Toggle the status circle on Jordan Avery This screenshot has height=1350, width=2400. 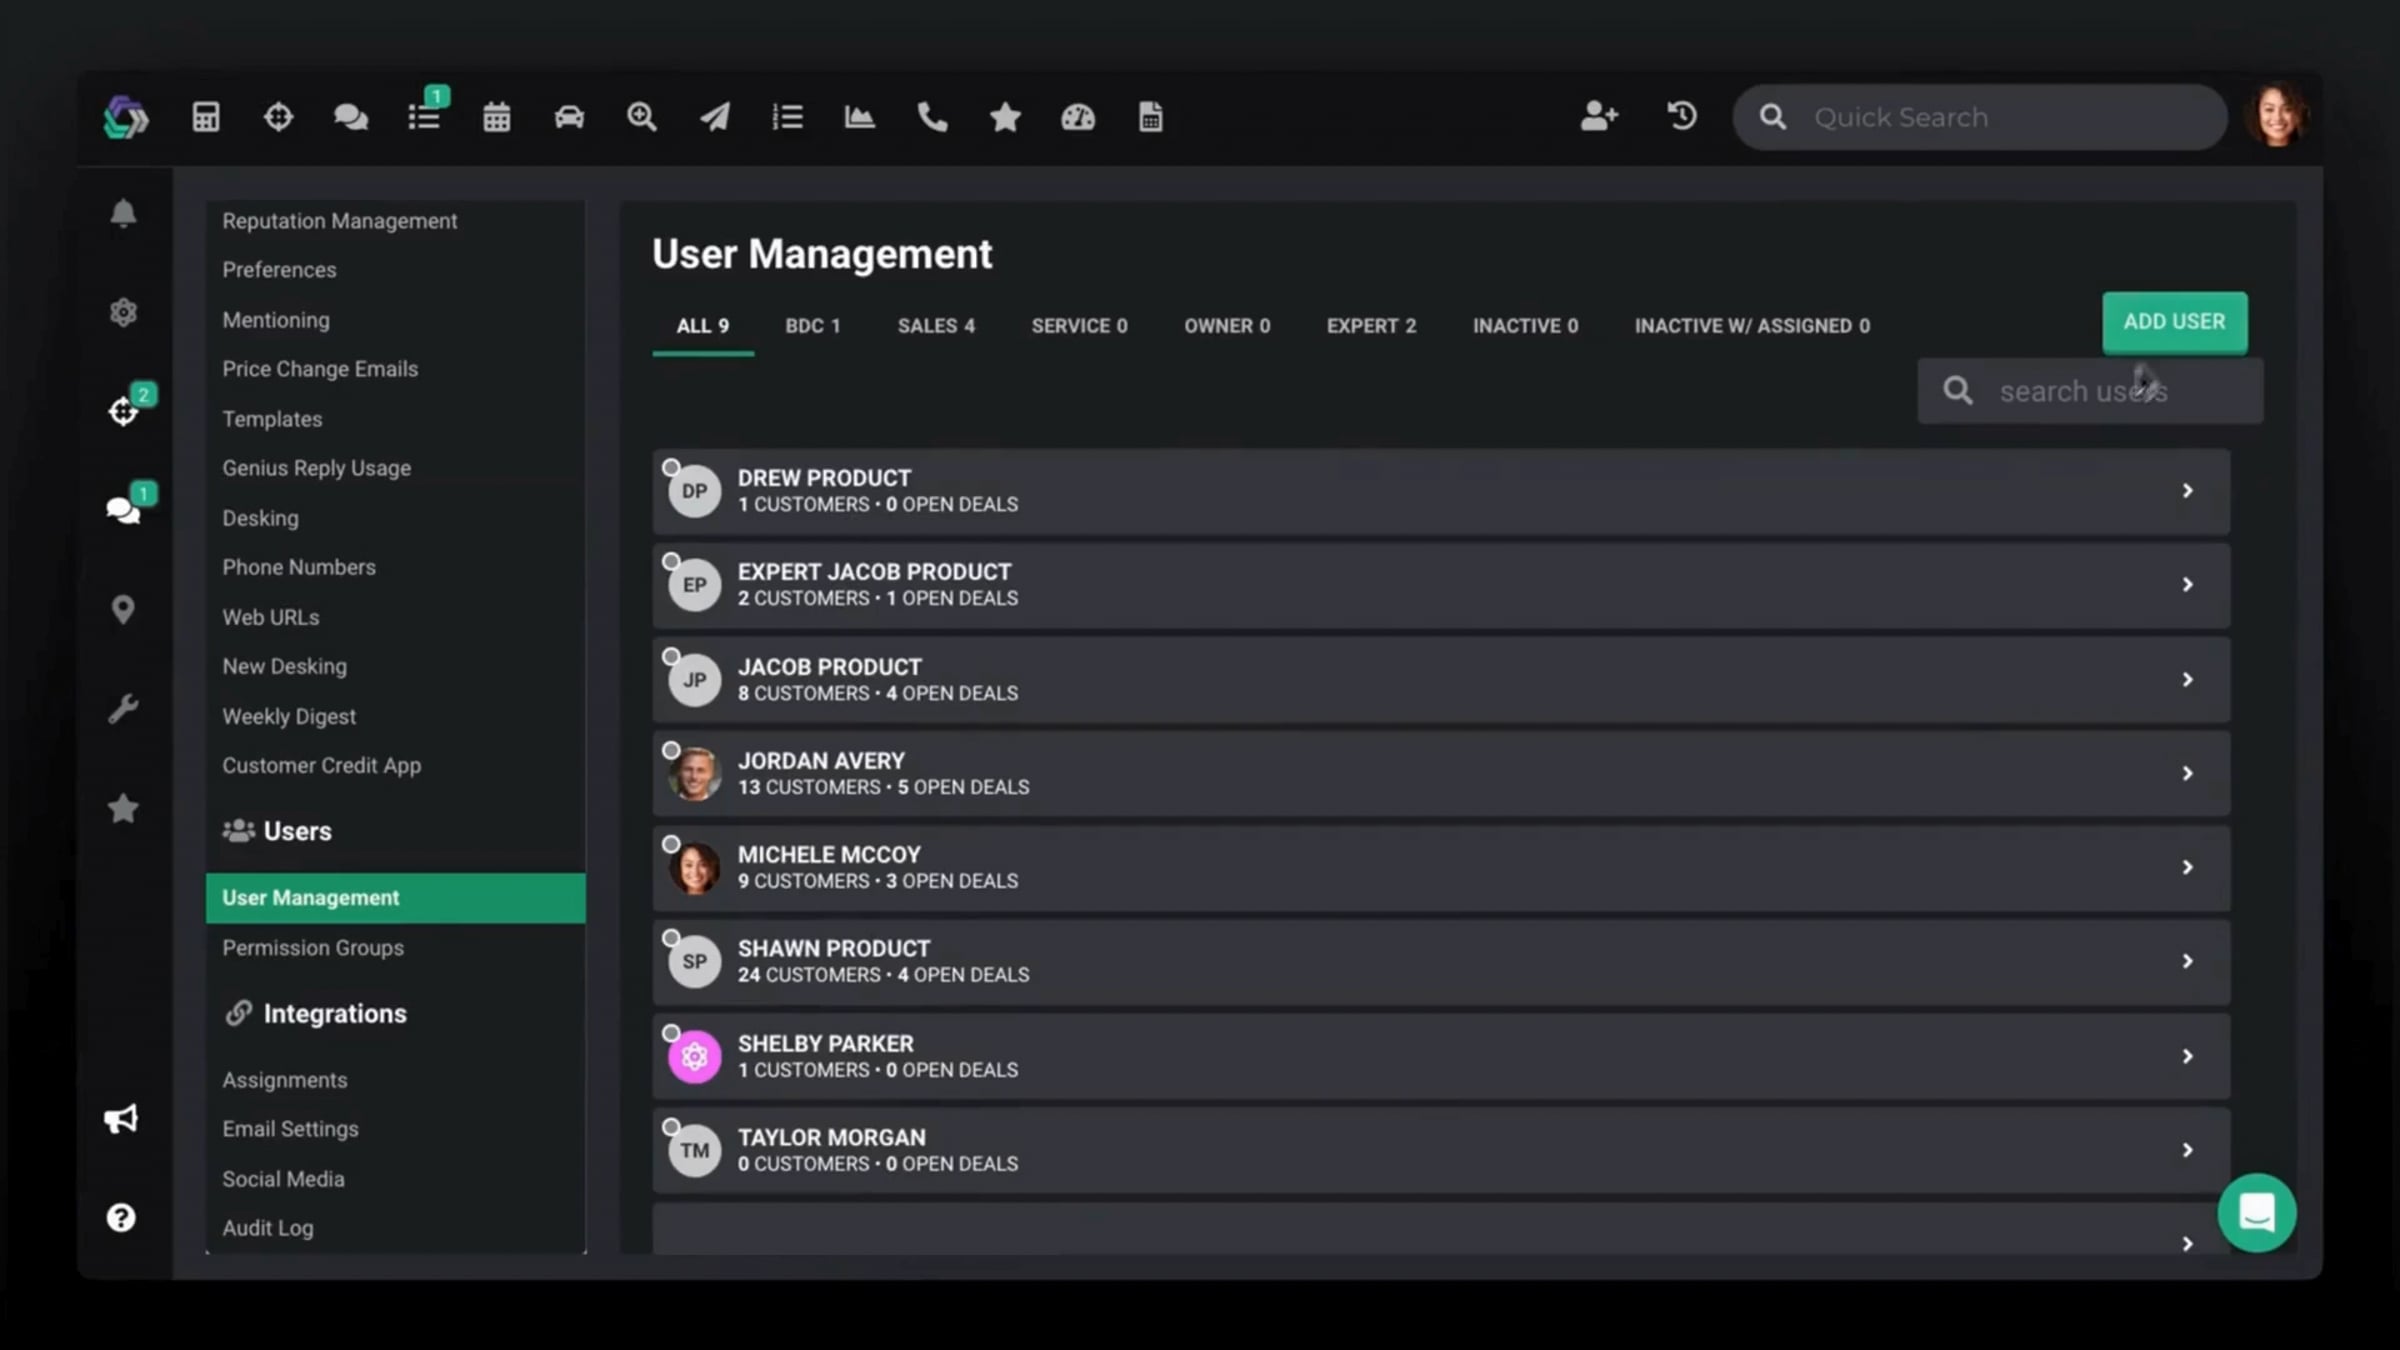[x=671, y=750]
